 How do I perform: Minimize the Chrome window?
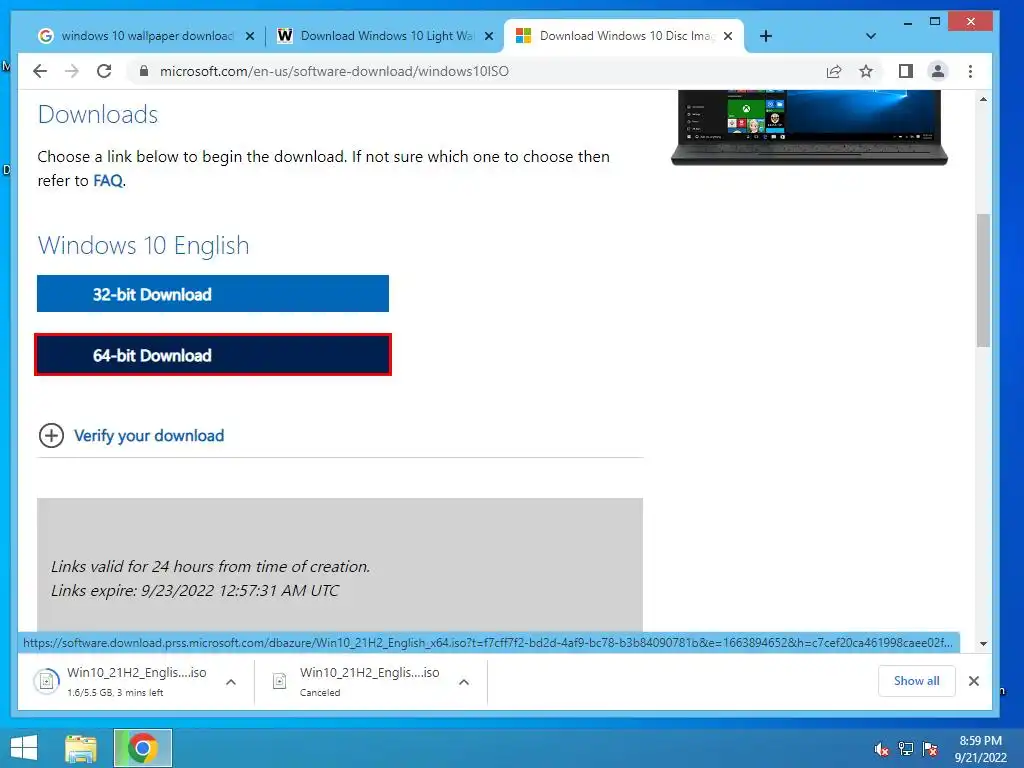908,22
